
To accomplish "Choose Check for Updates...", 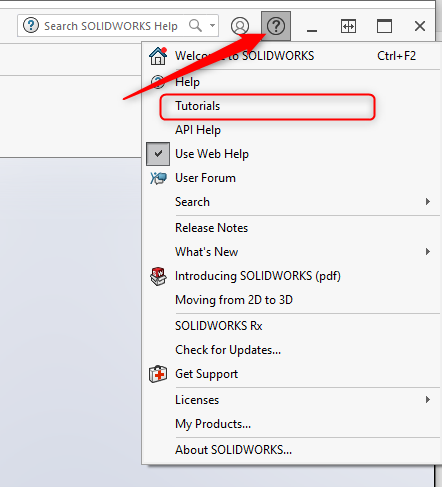I will coord(228,350).
